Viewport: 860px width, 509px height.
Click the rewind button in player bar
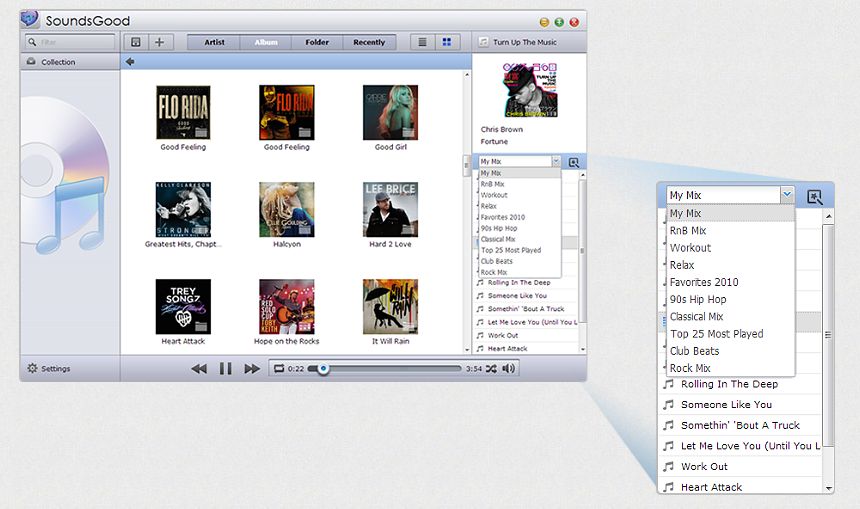(x=199, y=369)
